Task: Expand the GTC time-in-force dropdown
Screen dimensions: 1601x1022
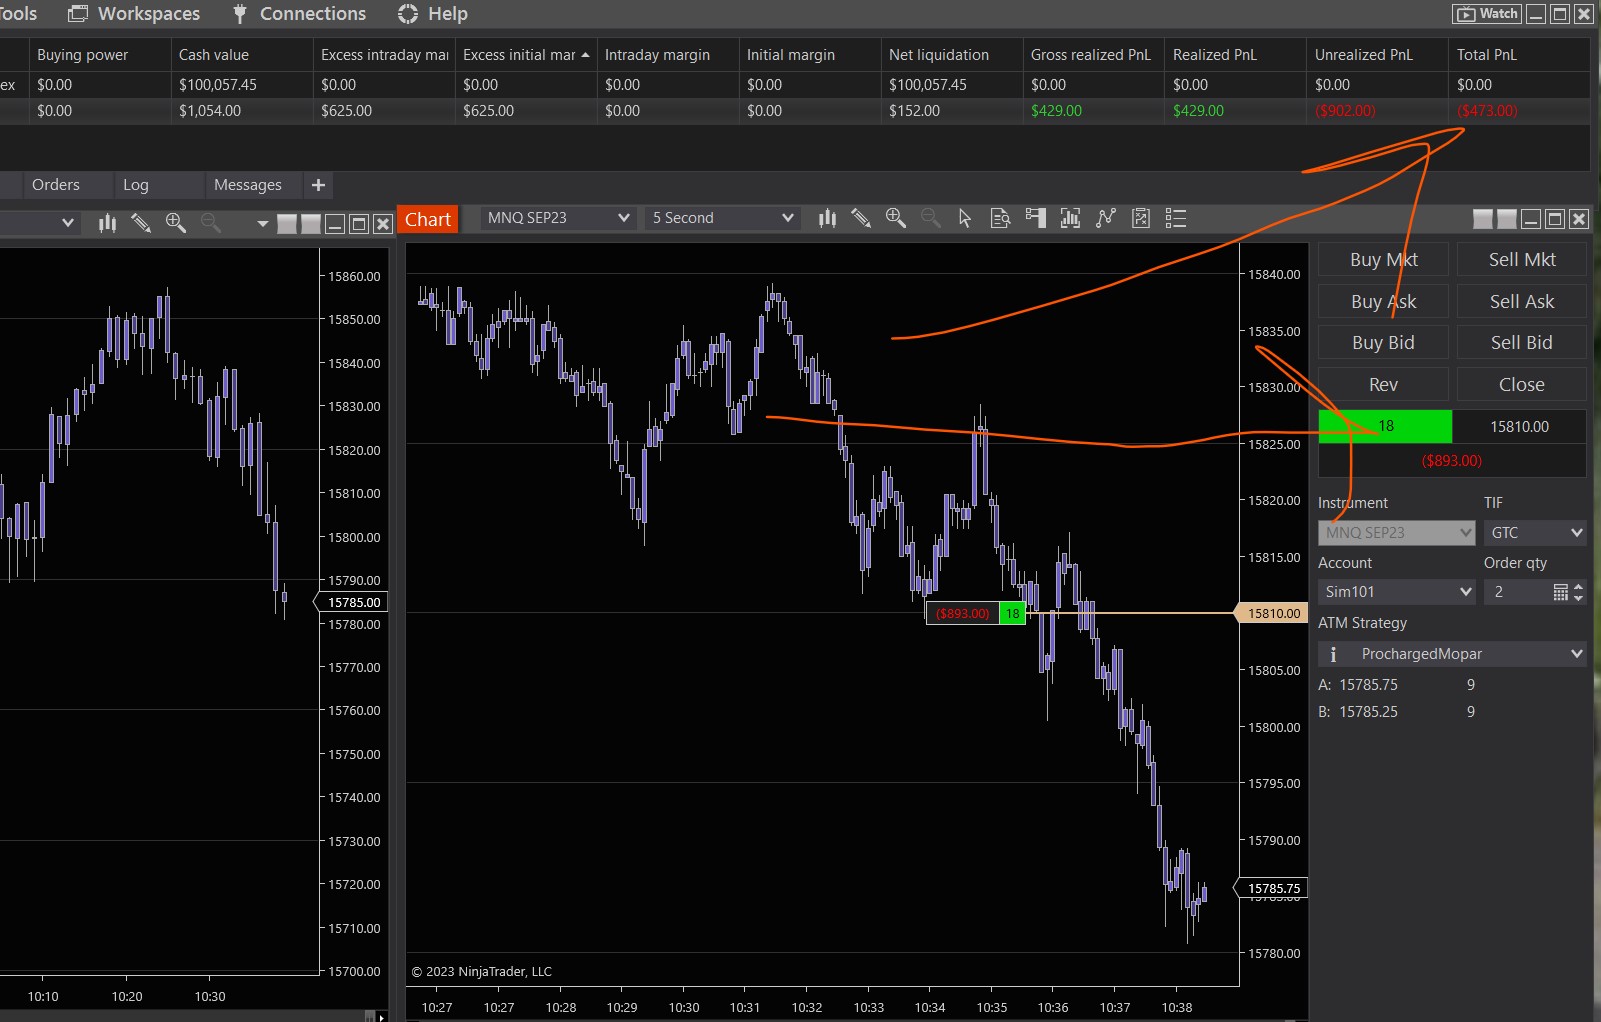Action: click(1535, 533)
